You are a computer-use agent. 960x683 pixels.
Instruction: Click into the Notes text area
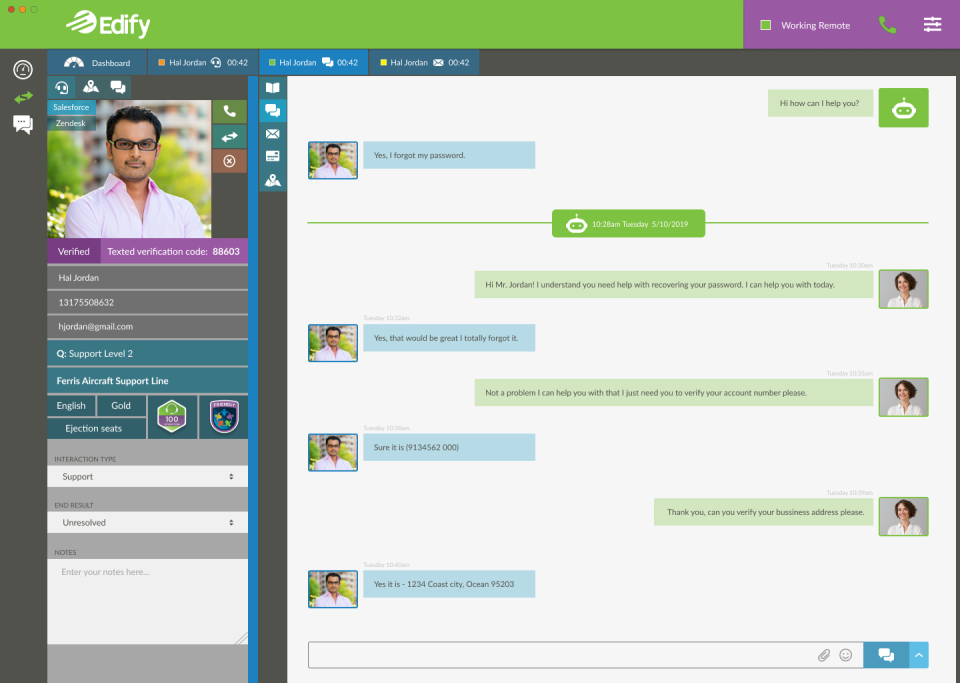(x=148, y=602)
